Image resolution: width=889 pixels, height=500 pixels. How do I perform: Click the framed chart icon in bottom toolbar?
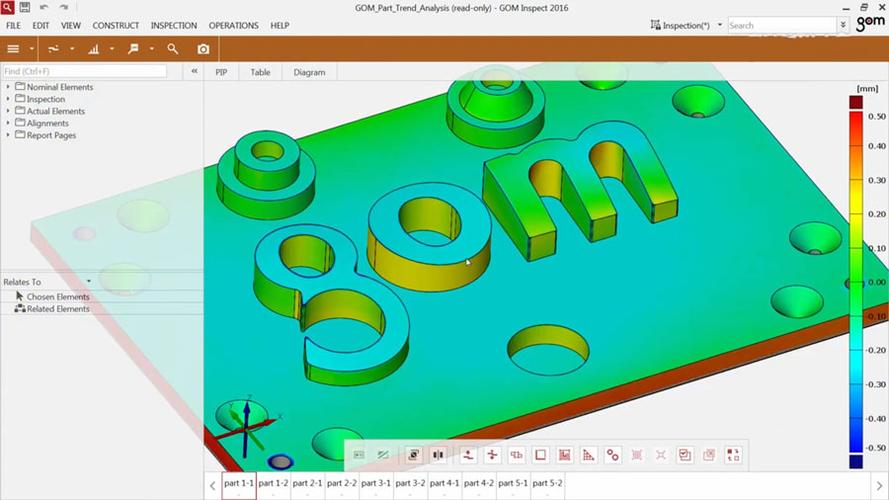coord(565,455)
